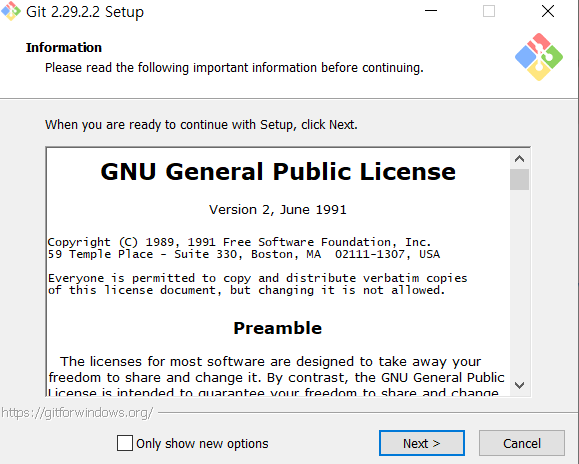579x464 pixels.
Task: Click the Git 2.29.2.2 Setup title text
Action: [x=85, y=12]
